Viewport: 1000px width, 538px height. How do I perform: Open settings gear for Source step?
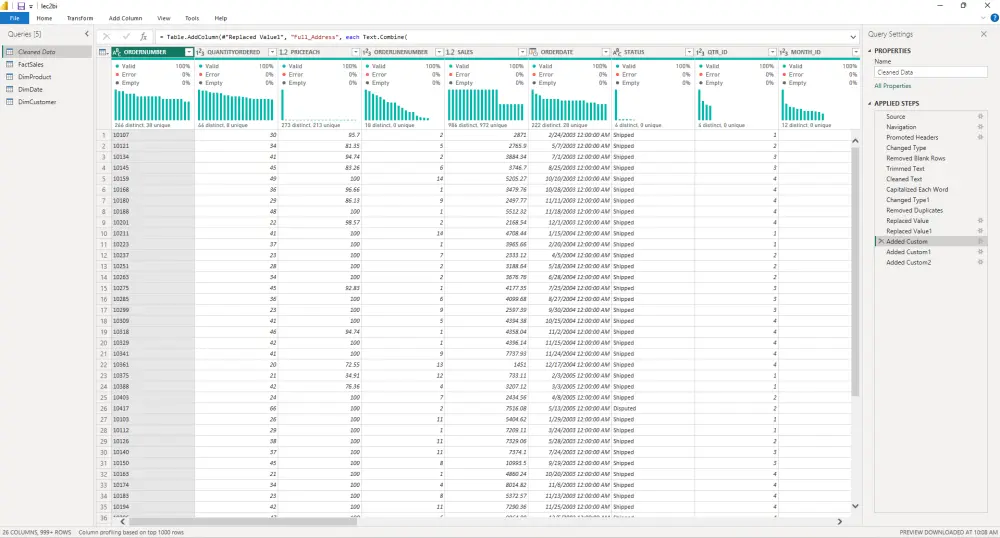[980, 117]
